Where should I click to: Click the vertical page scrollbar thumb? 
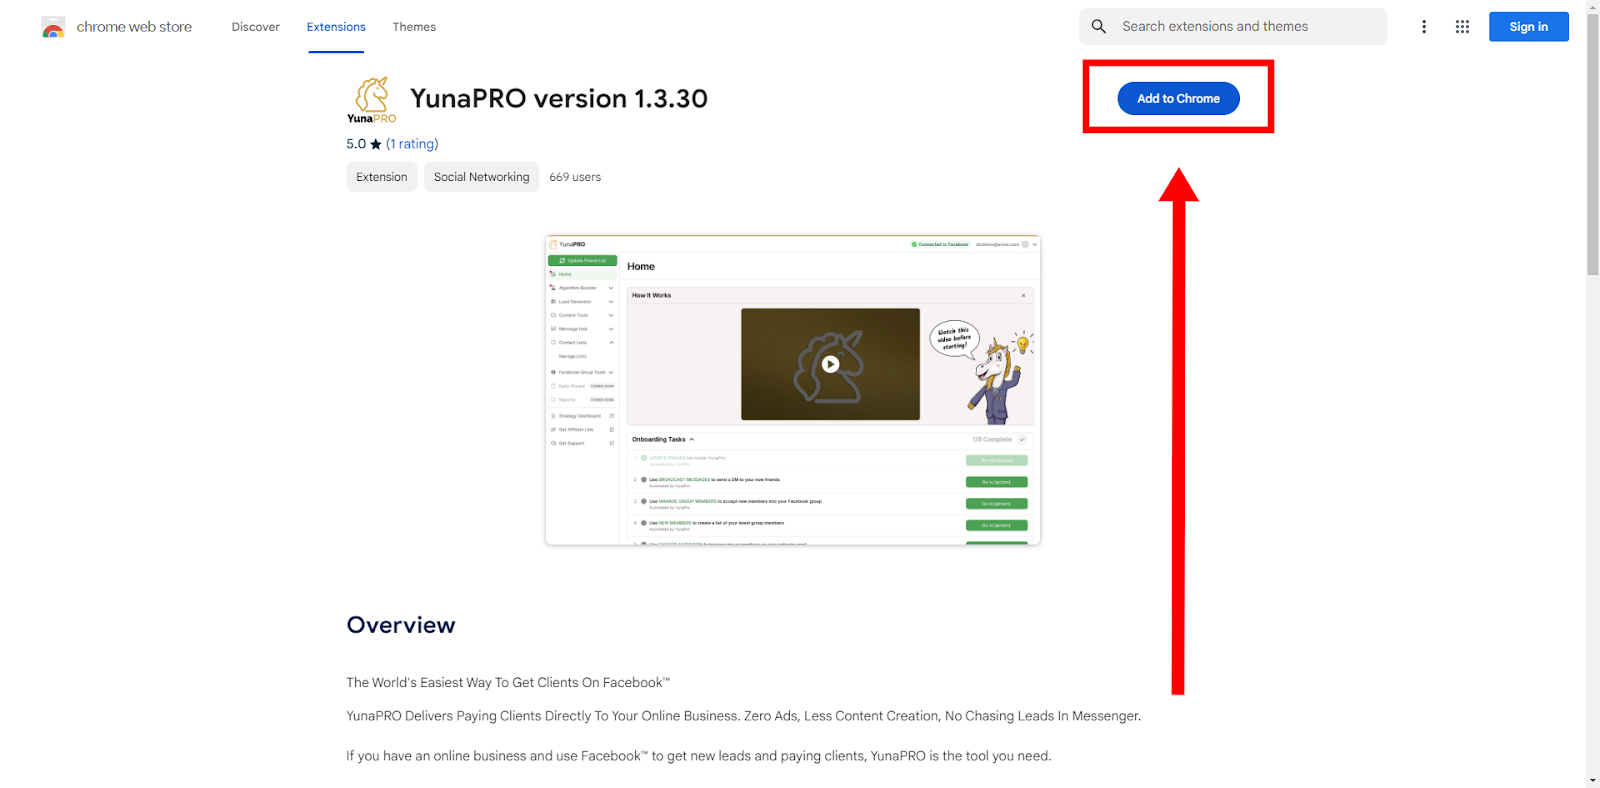(x=1592, y=145)
